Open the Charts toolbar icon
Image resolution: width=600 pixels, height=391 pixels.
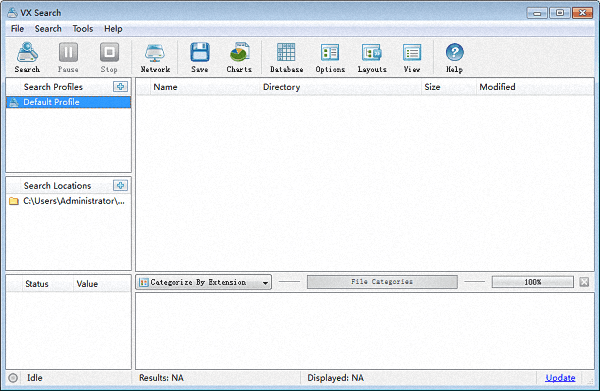tap(239, 57)
